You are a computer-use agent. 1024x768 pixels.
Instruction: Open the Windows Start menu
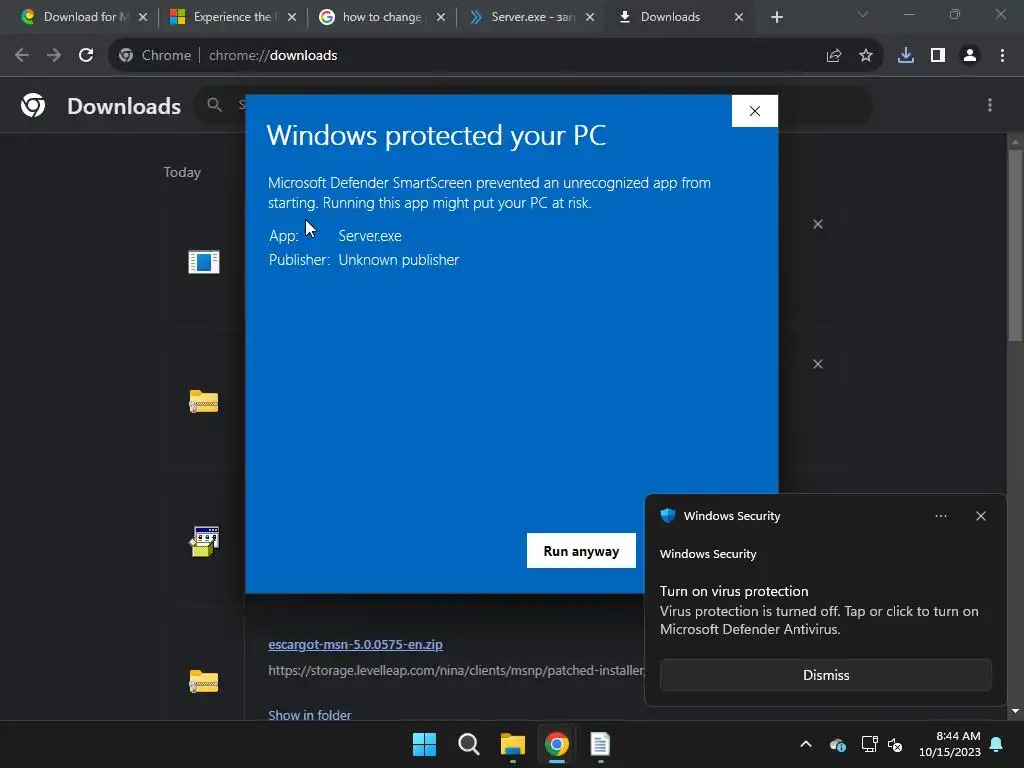[x=424, y=744]
